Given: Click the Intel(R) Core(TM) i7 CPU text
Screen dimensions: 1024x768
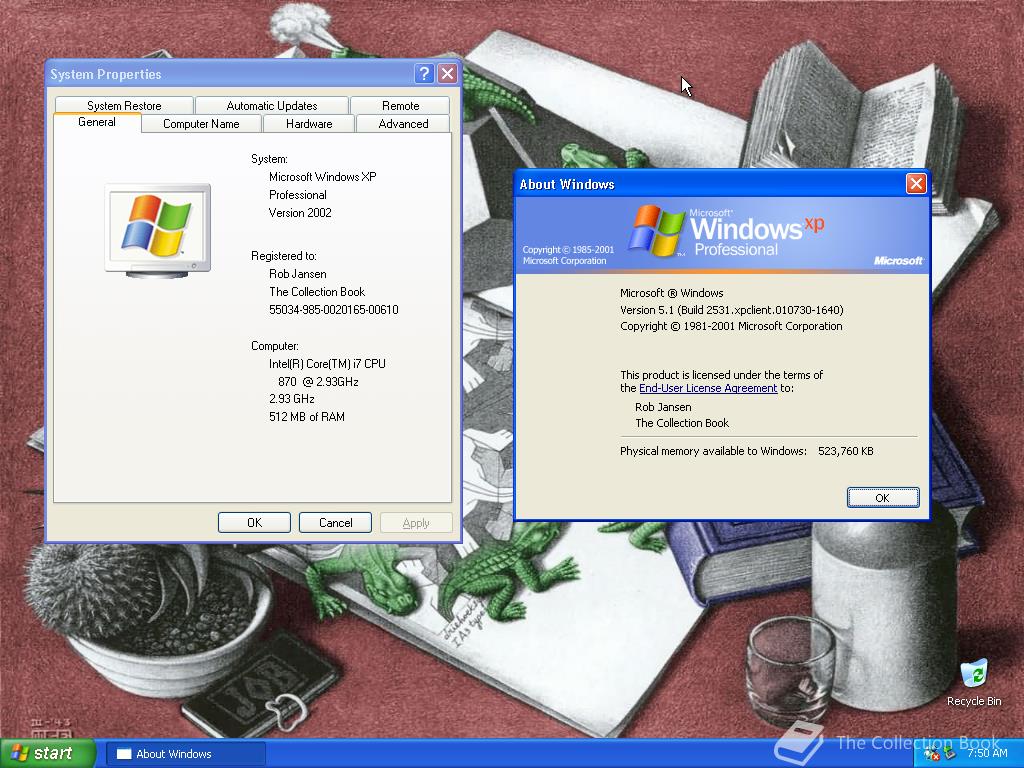Looking at the screenshot, I should pos(327,364).
